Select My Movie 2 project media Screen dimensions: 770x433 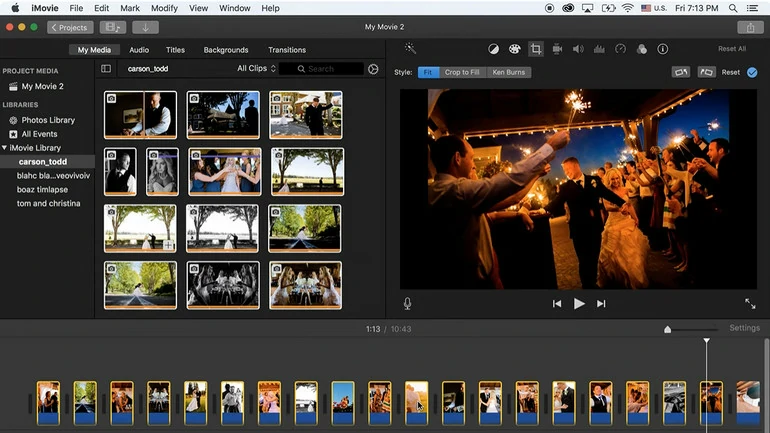pyautogui.click(x=42, y=86)
